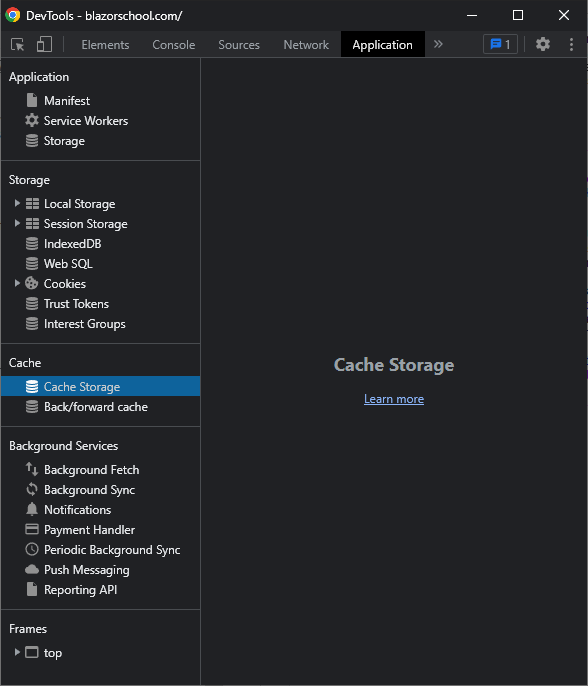Follow the Learn more link

pyautogui.click(x=394, y=399)
